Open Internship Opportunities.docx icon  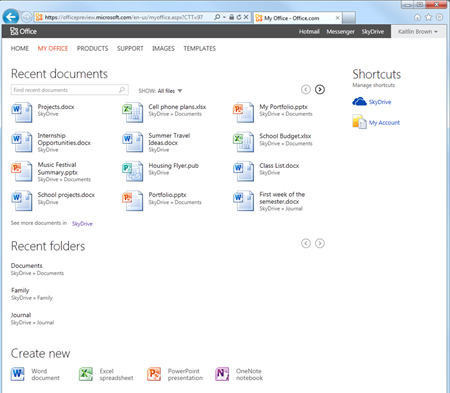(x=22, y=142)
